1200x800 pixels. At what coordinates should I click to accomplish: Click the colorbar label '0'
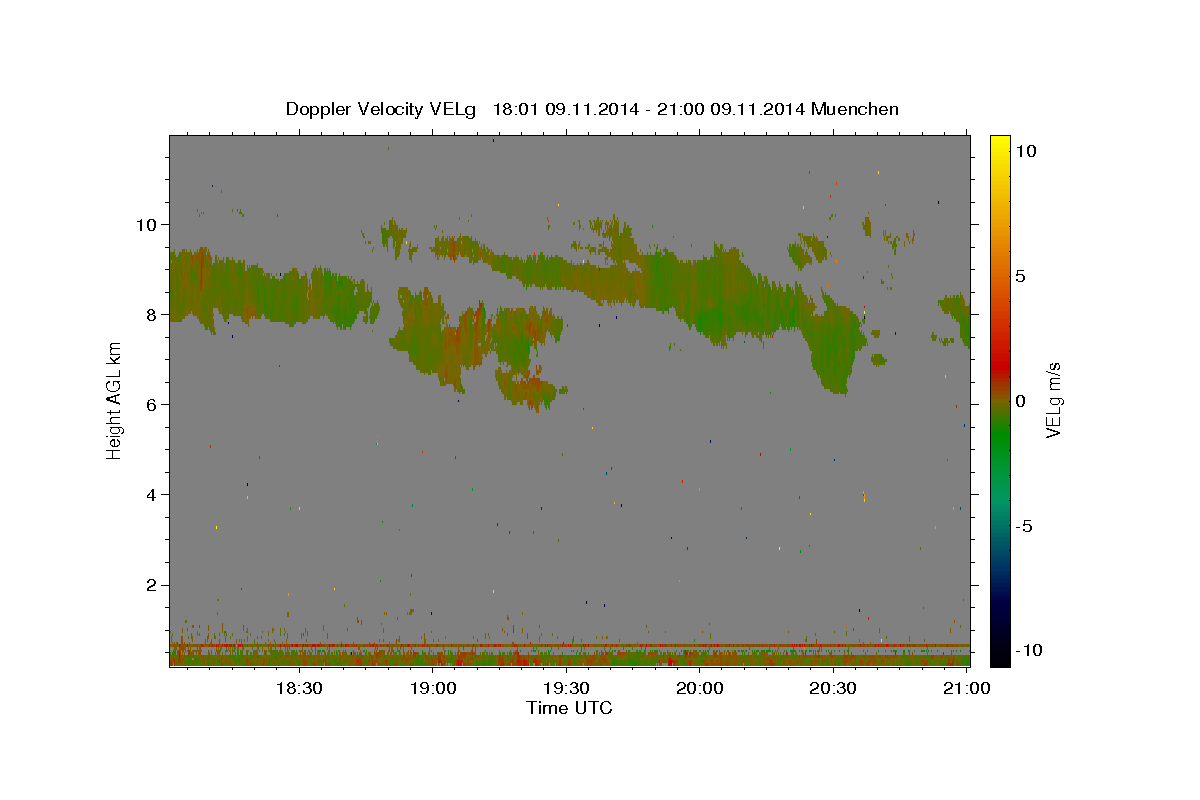[x=1020, y=400]
